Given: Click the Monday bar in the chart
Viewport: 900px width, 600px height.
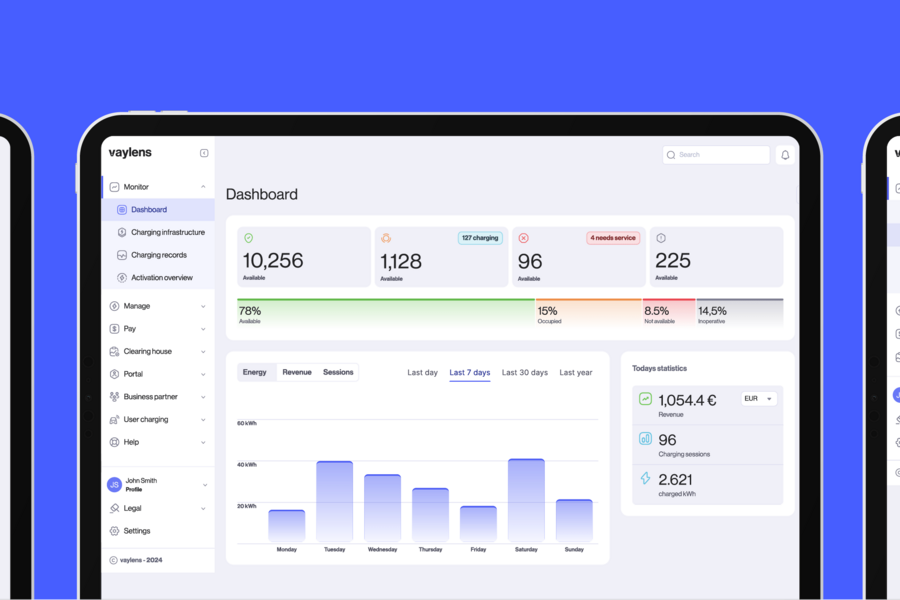Looking at the screenshot, I should (287, 526).
